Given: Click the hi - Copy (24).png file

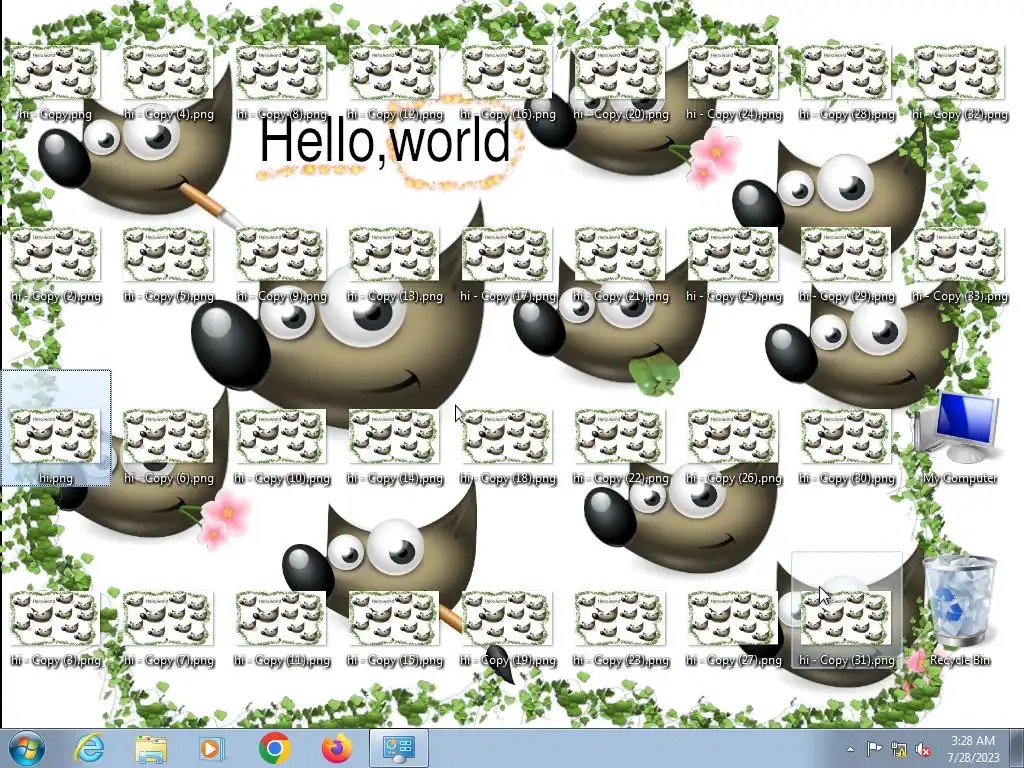Looking at the screenshot, I should click(733, 82).
